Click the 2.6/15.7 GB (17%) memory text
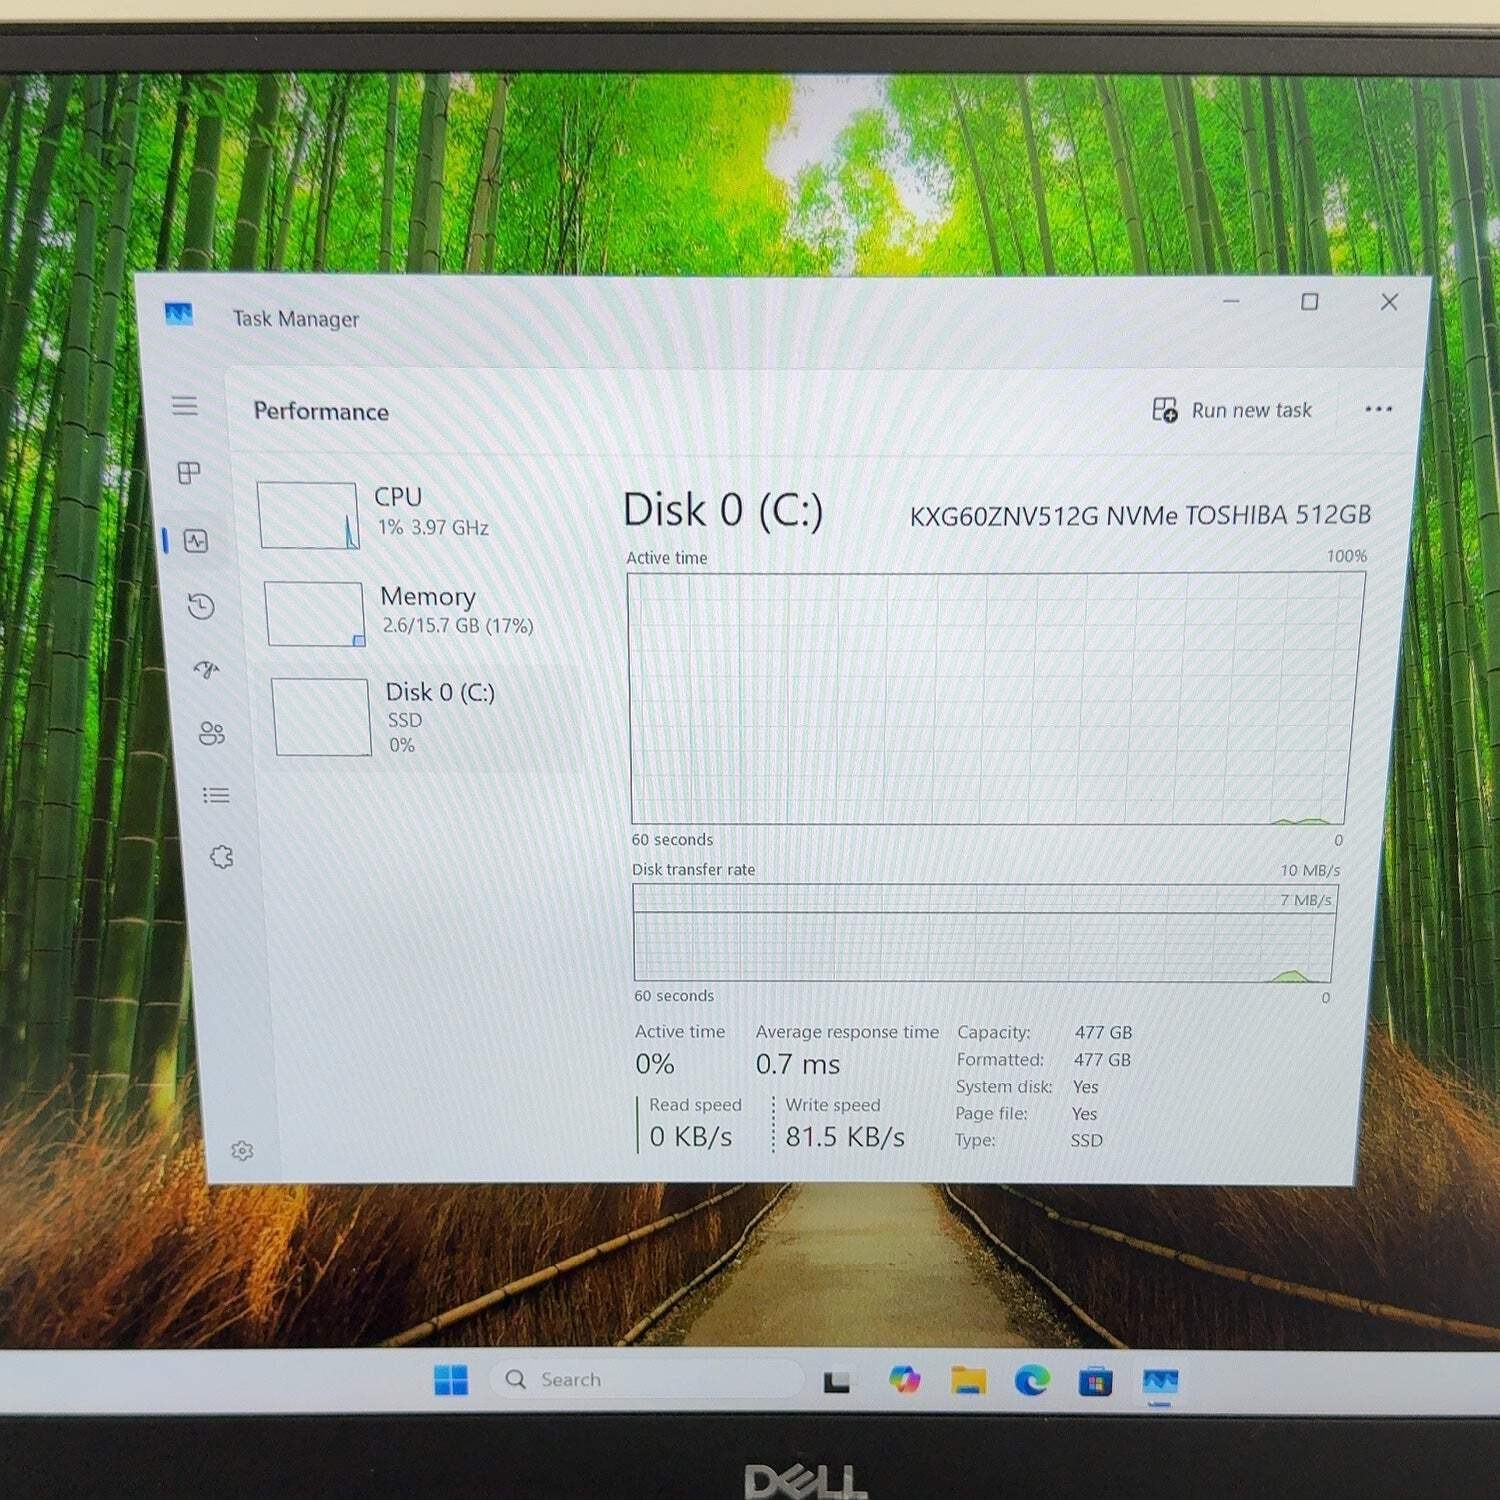Viewport: 1500px width, 1500px height. [458, 626]
